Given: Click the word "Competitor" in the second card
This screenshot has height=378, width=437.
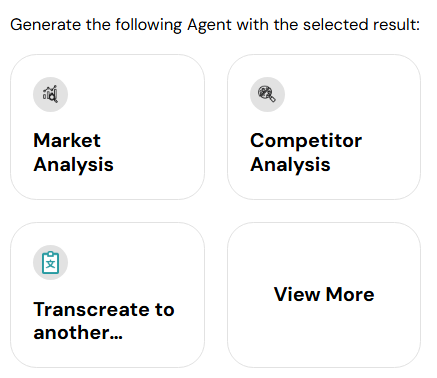Looking at the screenshot, I should 306,141.
